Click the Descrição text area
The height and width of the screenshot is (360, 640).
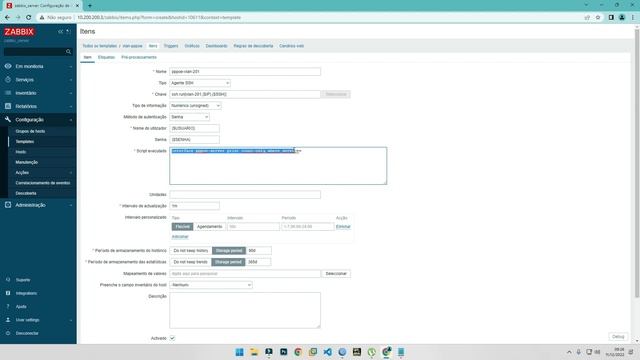click(245, 310)
